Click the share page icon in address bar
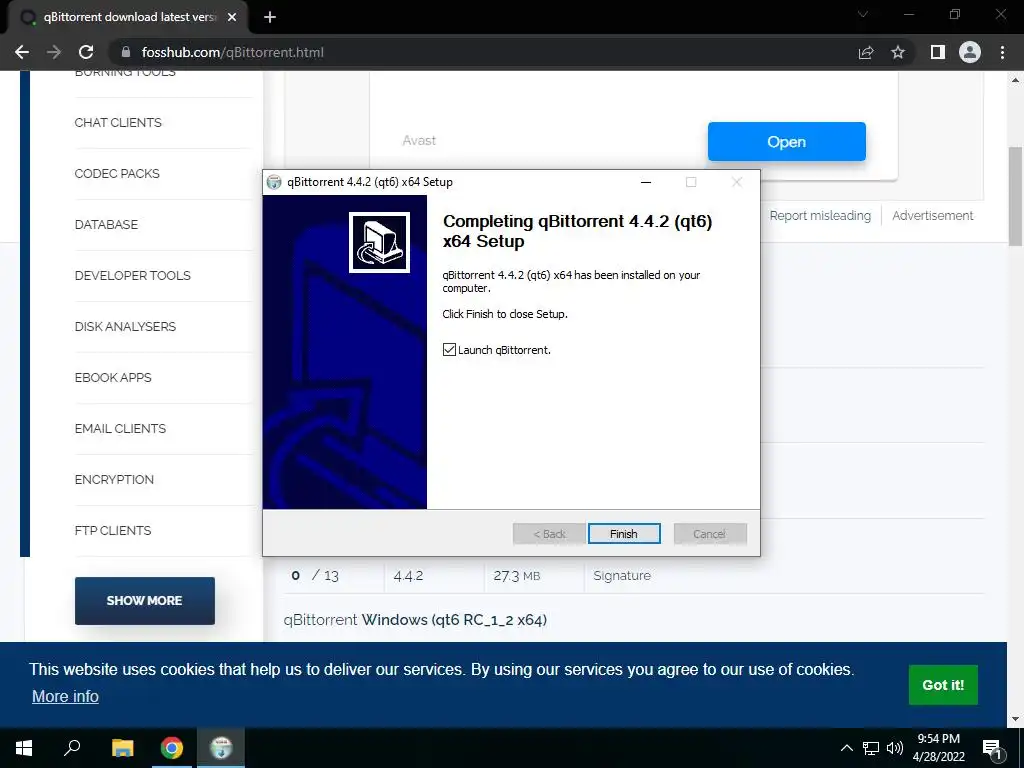The height and width of the screenshot is (768, 1024). pyautogui.click(x=866, y=52)
